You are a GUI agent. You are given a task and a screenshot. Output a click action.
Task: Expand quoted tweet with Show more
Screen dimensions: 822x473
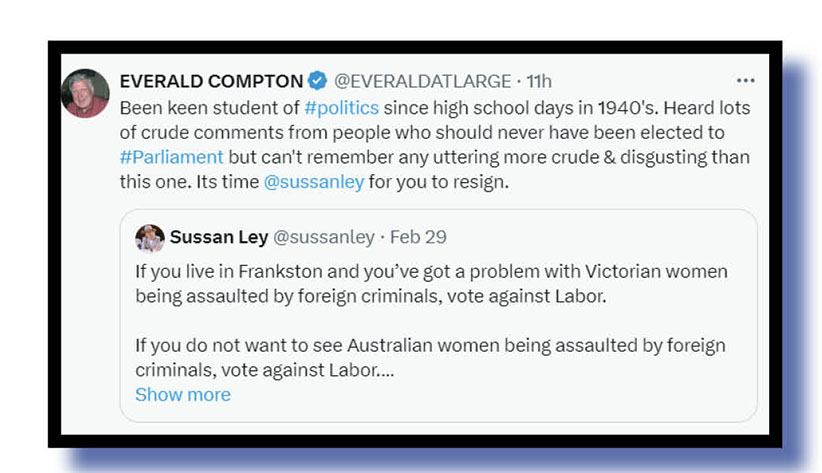tap(183, 394)
